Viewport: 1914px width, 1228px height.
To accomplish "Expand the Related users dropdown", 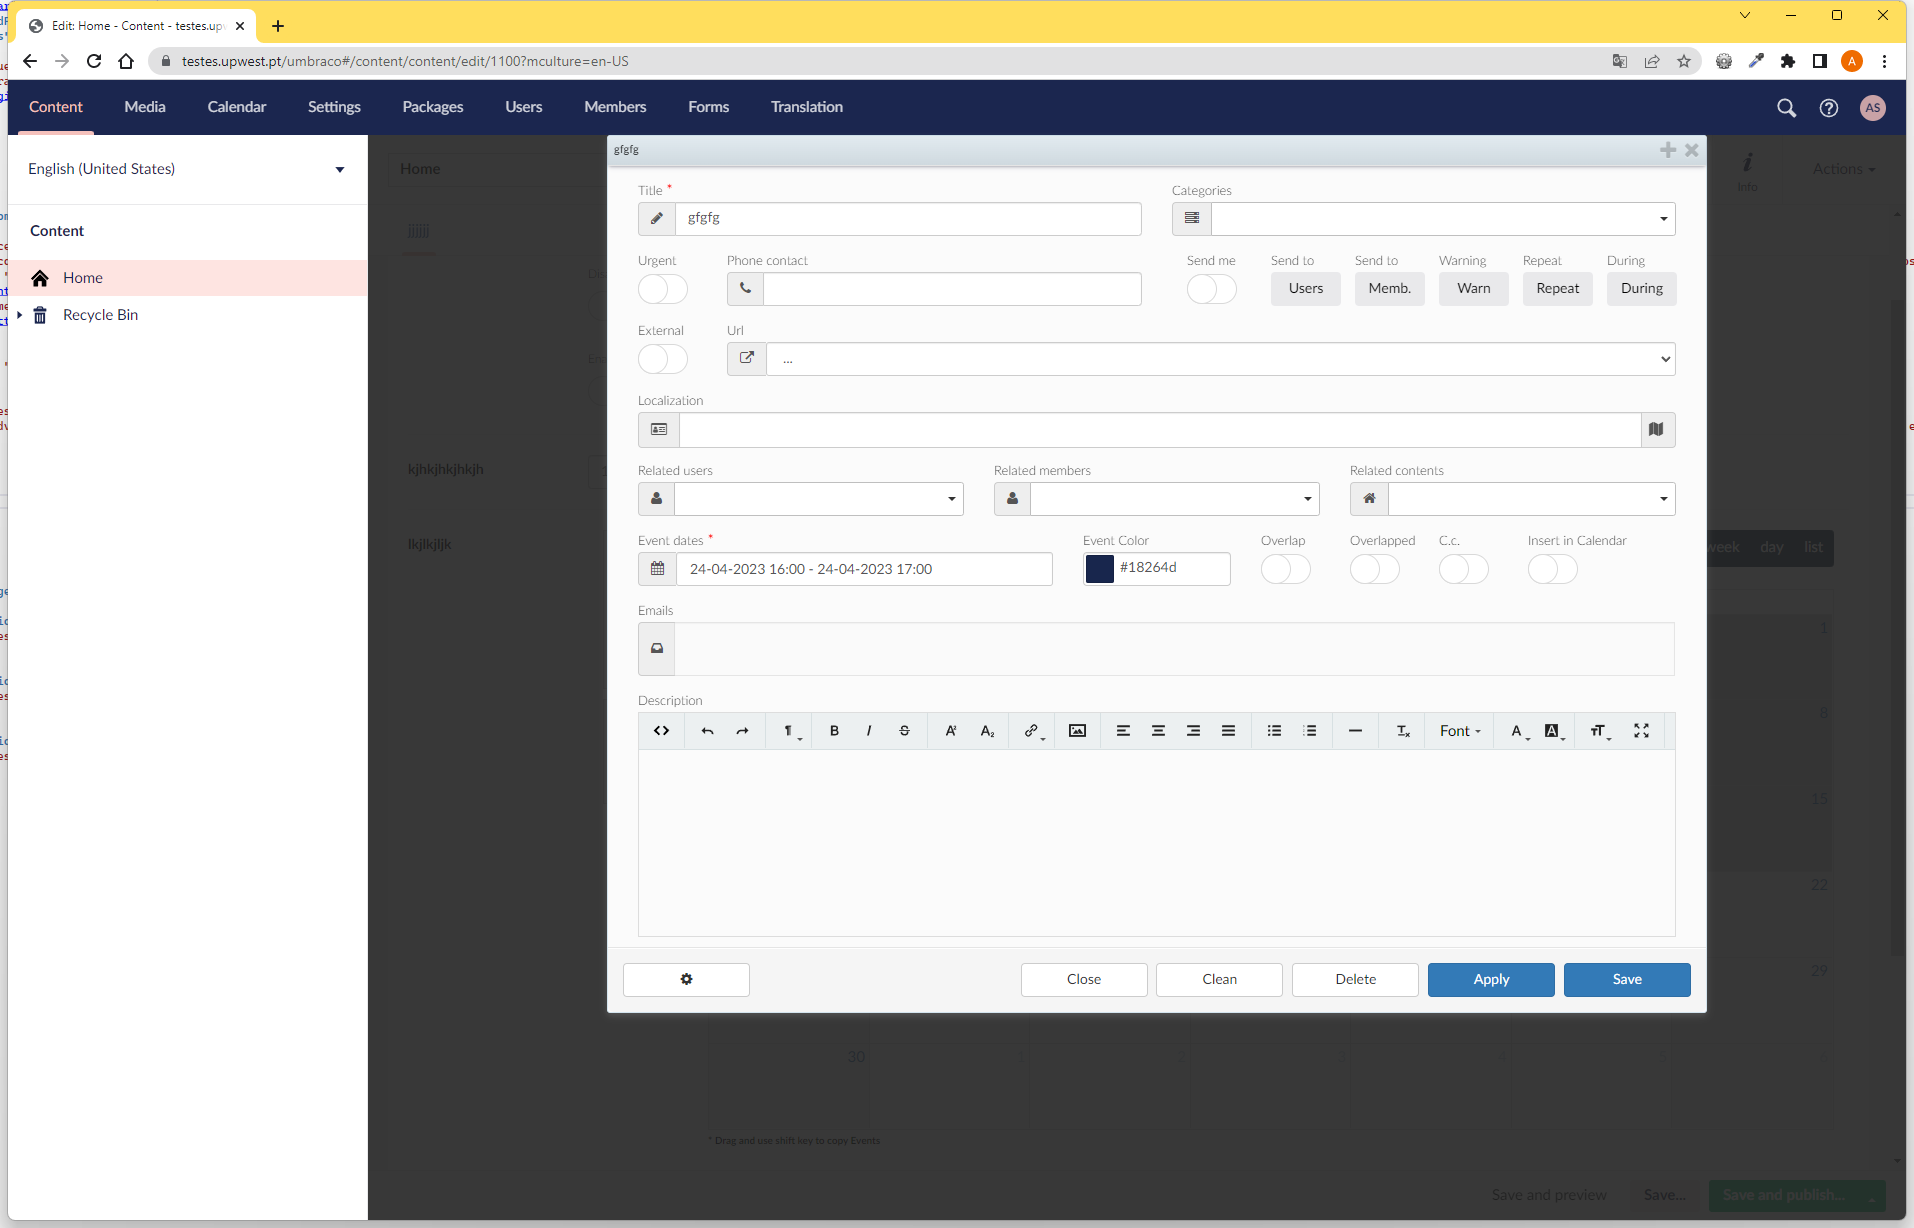I will (818, 499).
